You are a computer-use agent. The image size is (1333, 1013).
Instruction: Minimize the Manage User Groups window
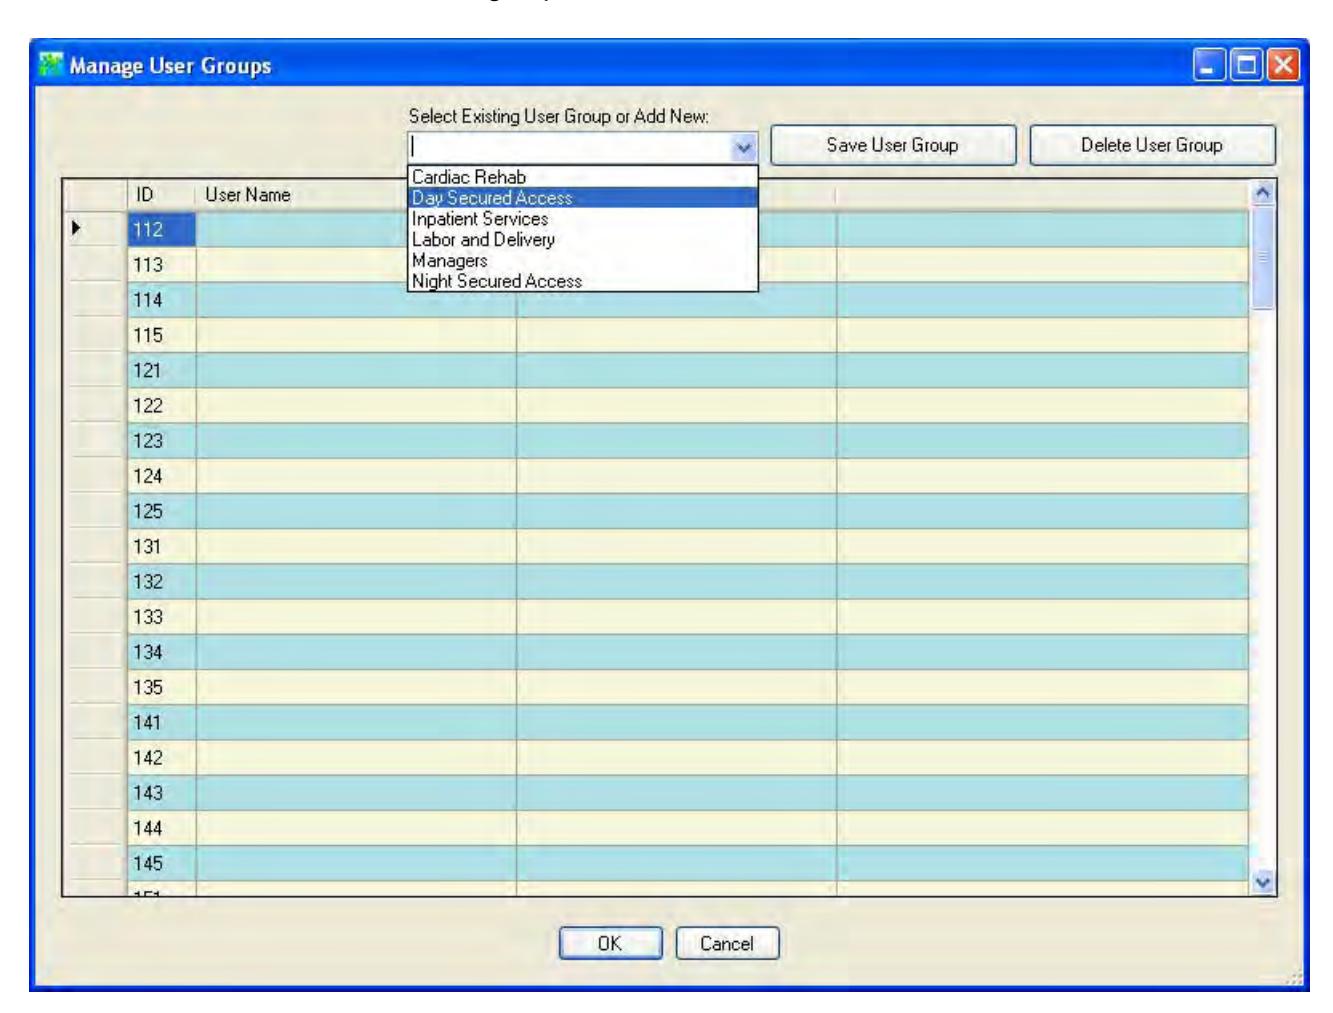point(1210,65)
